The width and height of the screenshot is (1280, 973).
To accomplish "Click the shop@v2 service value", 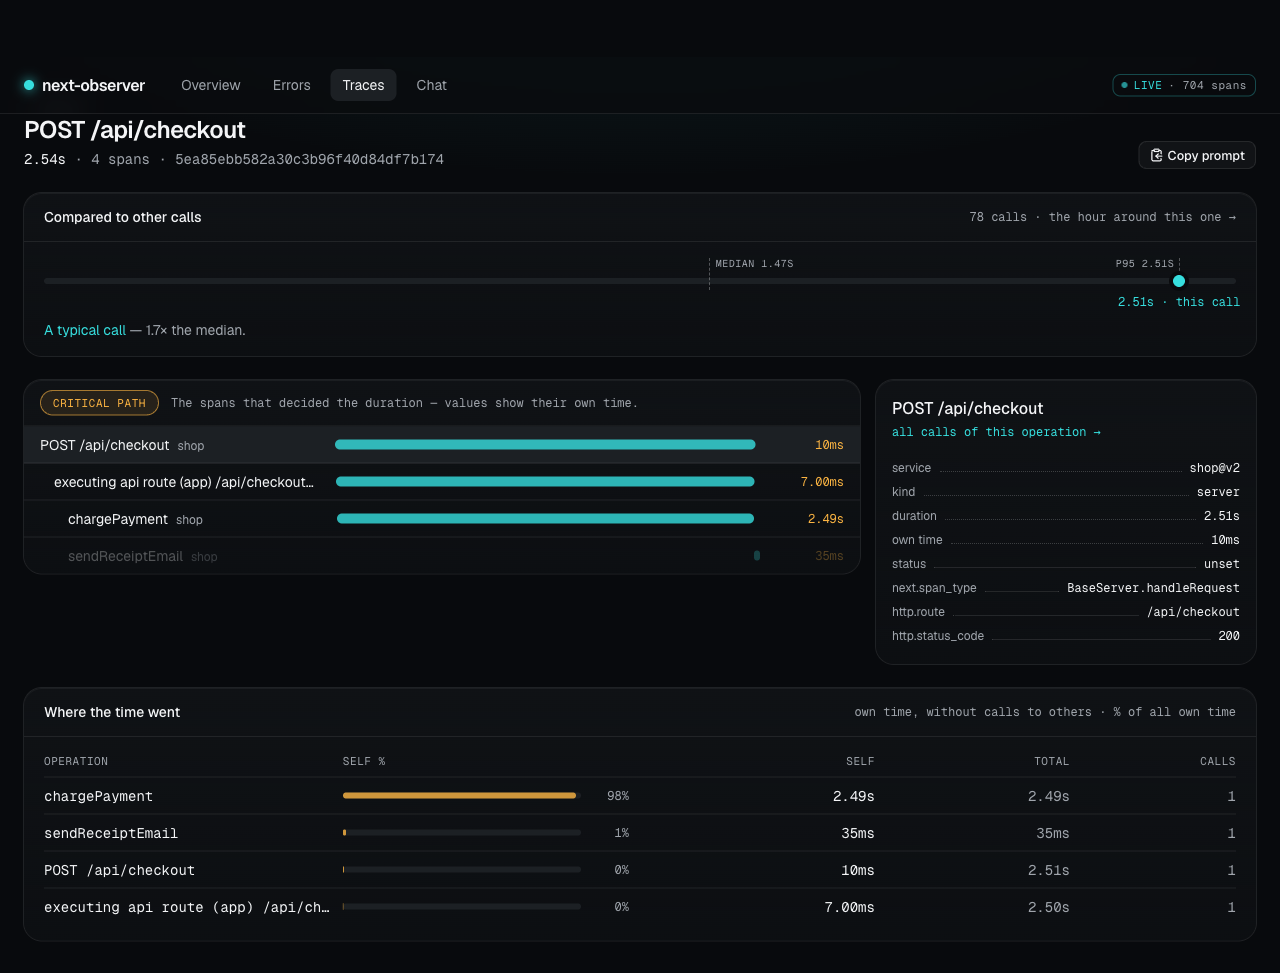I will (x=1215, y=468).
